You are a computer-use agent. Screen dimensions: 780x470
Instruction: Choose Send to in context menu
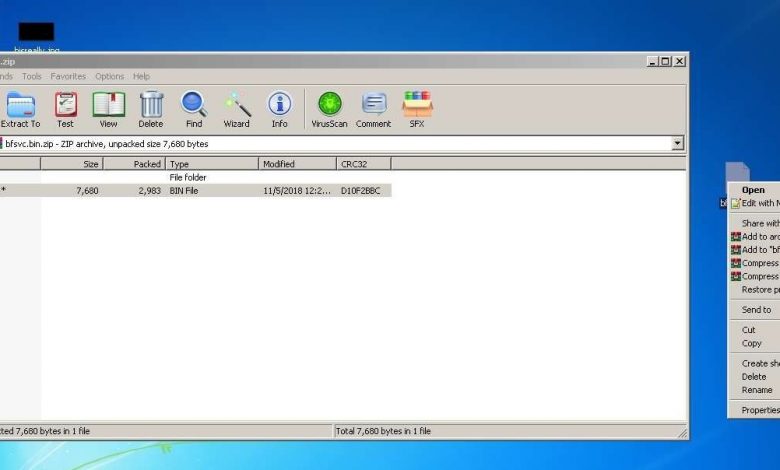756,309
